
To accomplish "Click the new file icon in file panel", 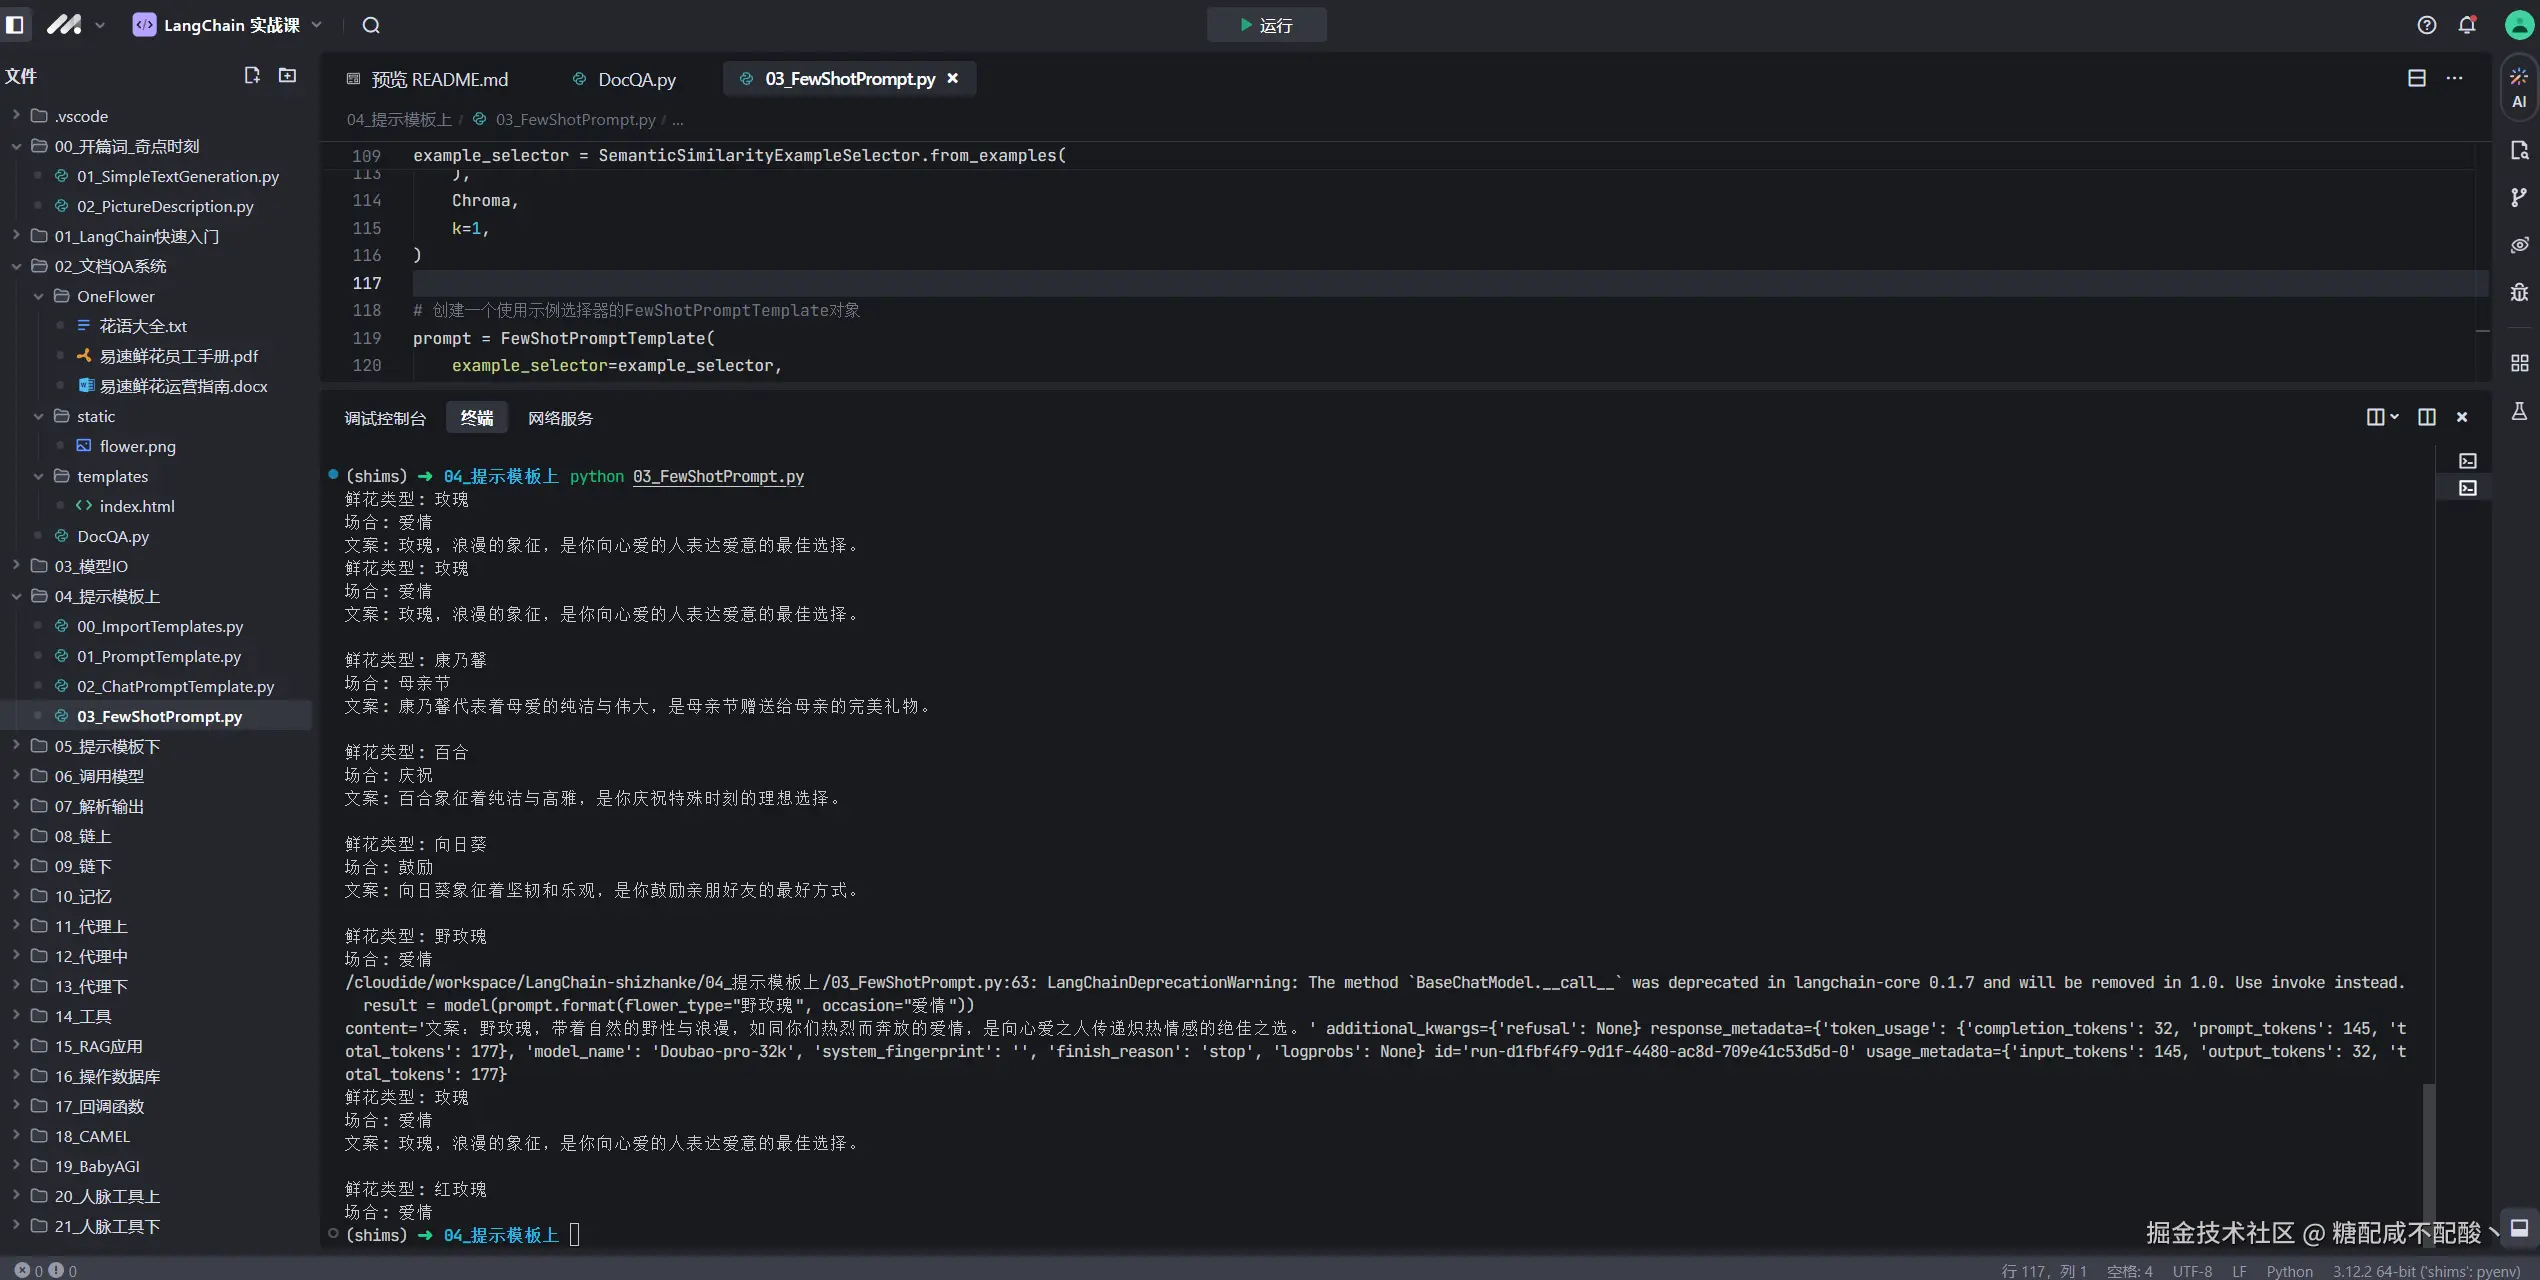I will (252, 76).
